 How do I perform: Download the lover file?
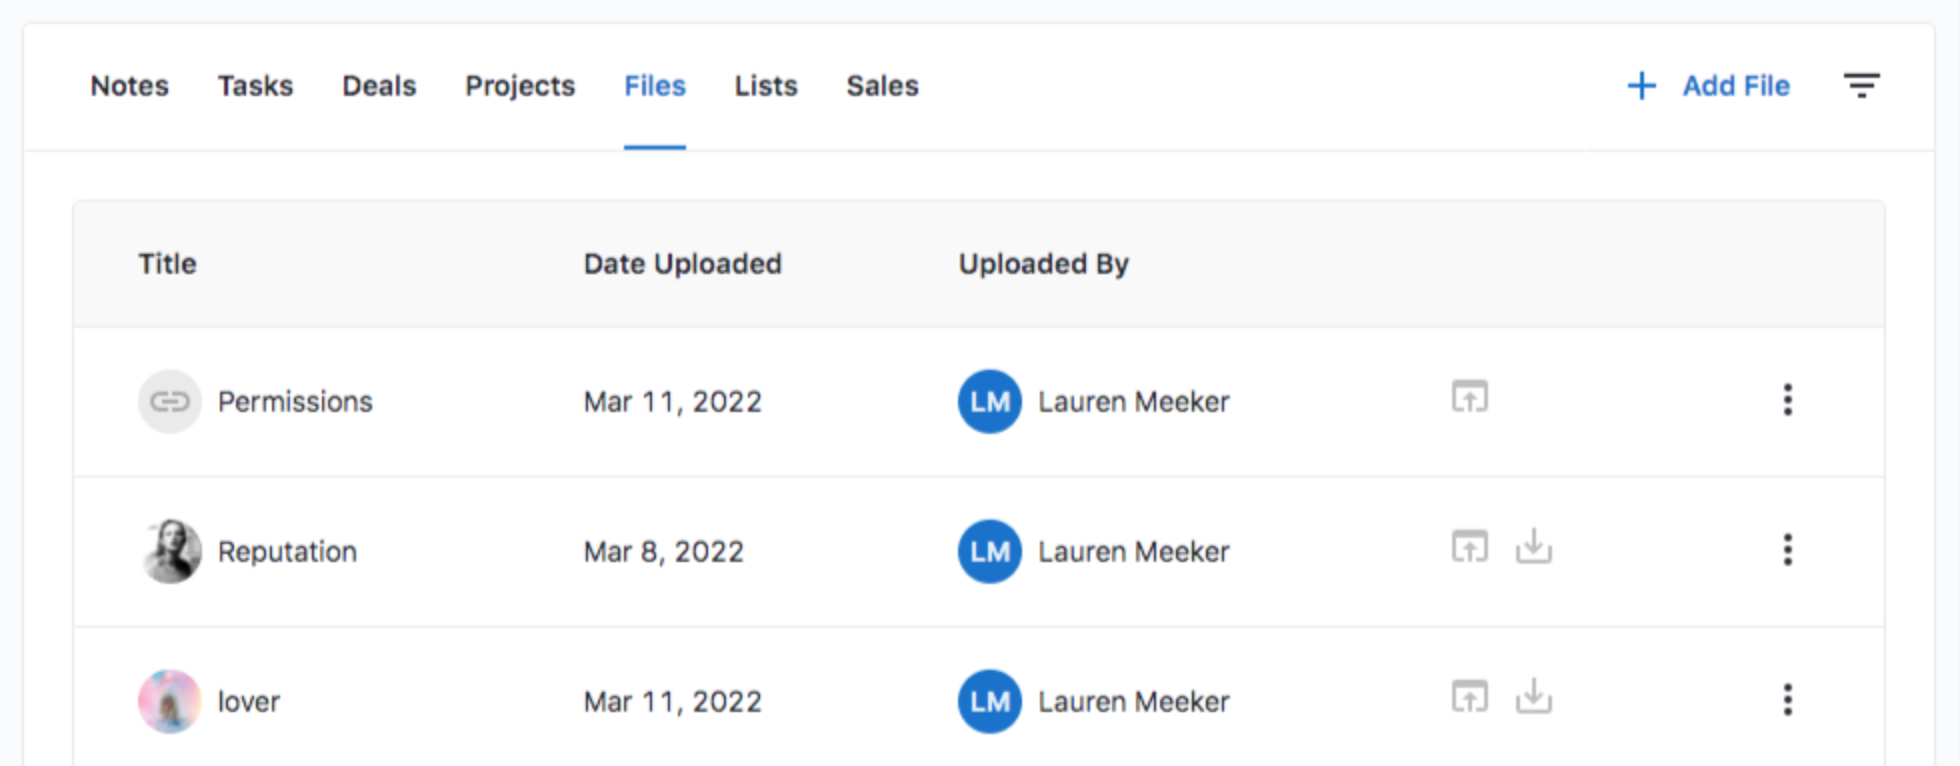1533,697
